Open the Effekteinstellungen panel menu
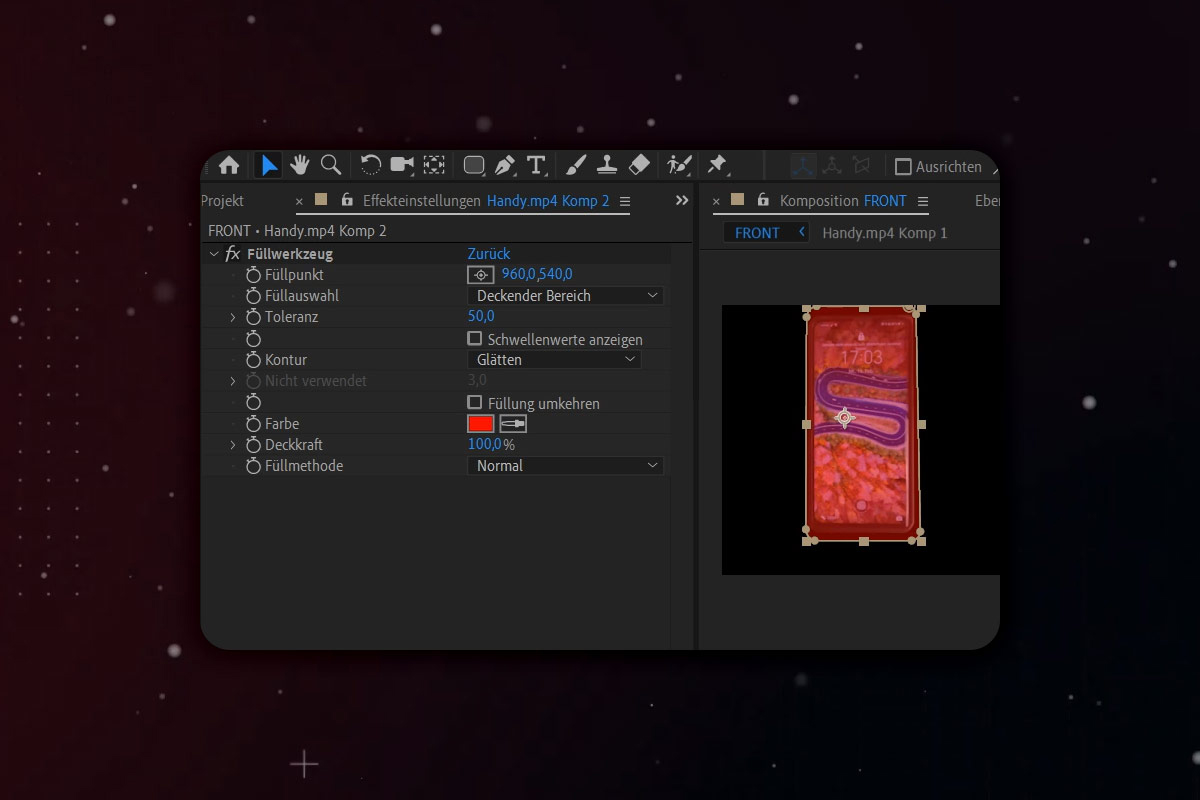This screenshot has height=800, width=1200. coord(625,201)
